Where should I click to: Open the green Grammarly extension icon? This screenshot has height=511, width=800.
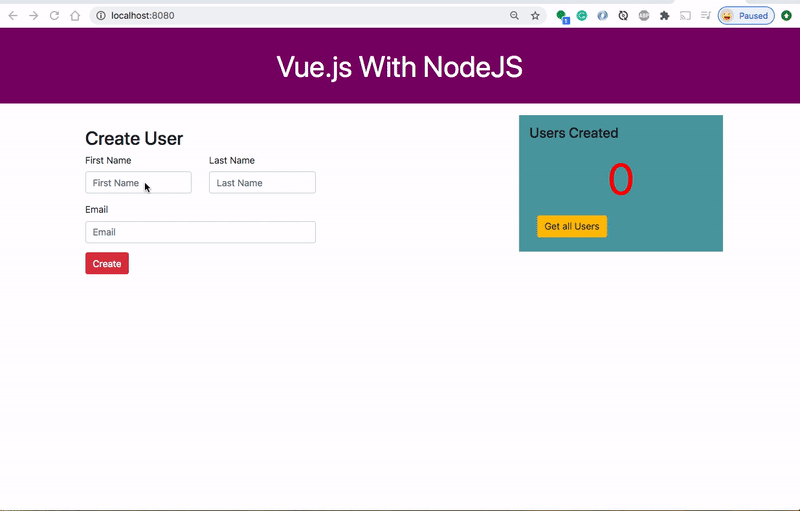coord(582,16)
